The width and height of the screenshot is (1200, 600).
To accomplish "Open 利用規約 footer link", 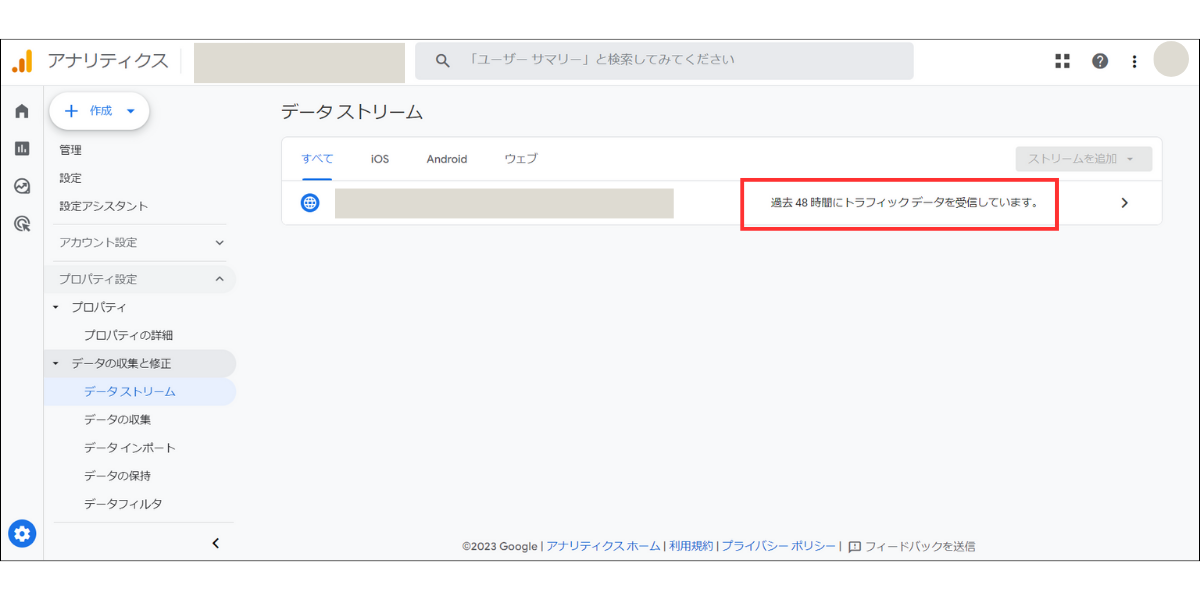I will (691, 546).
